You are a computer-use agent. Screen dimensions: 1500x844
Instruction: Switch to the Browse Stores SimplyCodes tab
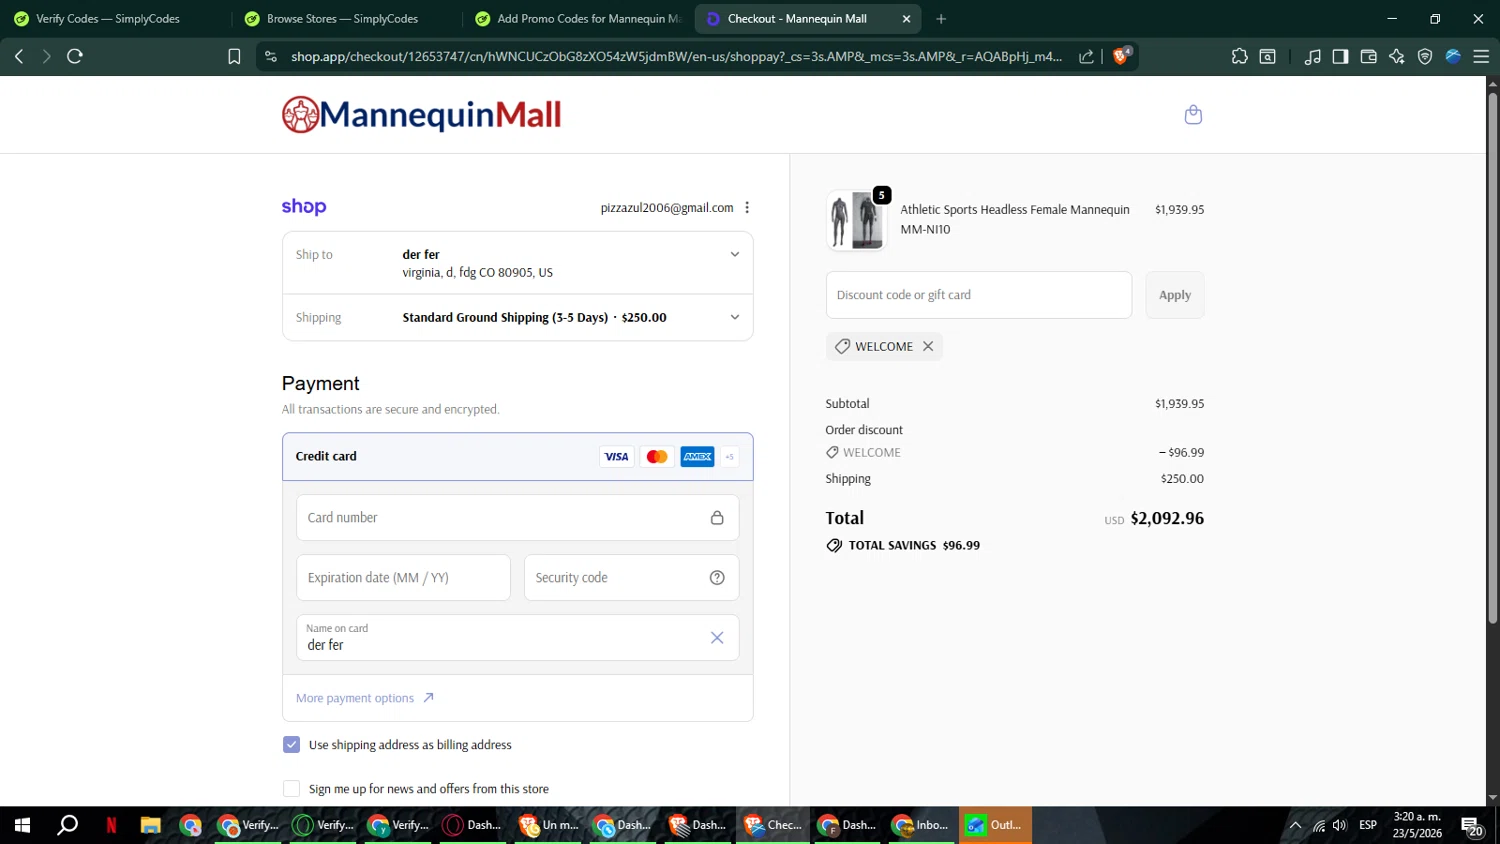345,19
